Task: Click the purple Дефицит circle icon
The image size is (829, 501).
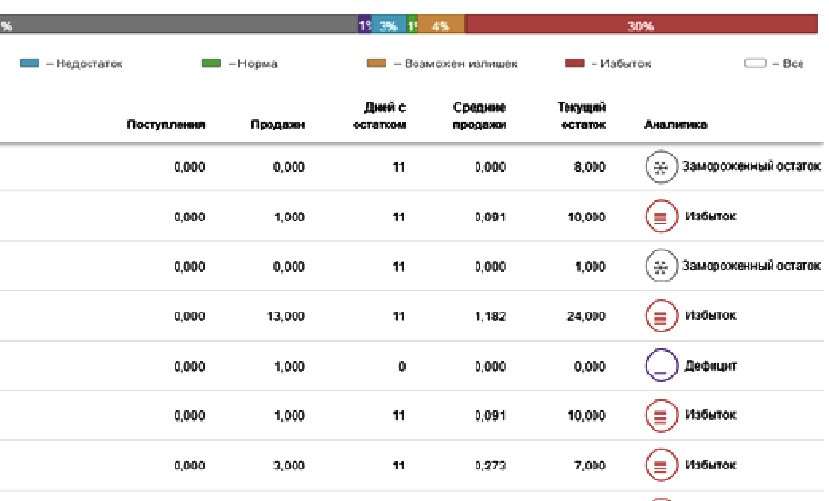Action: tap(659, 366)
